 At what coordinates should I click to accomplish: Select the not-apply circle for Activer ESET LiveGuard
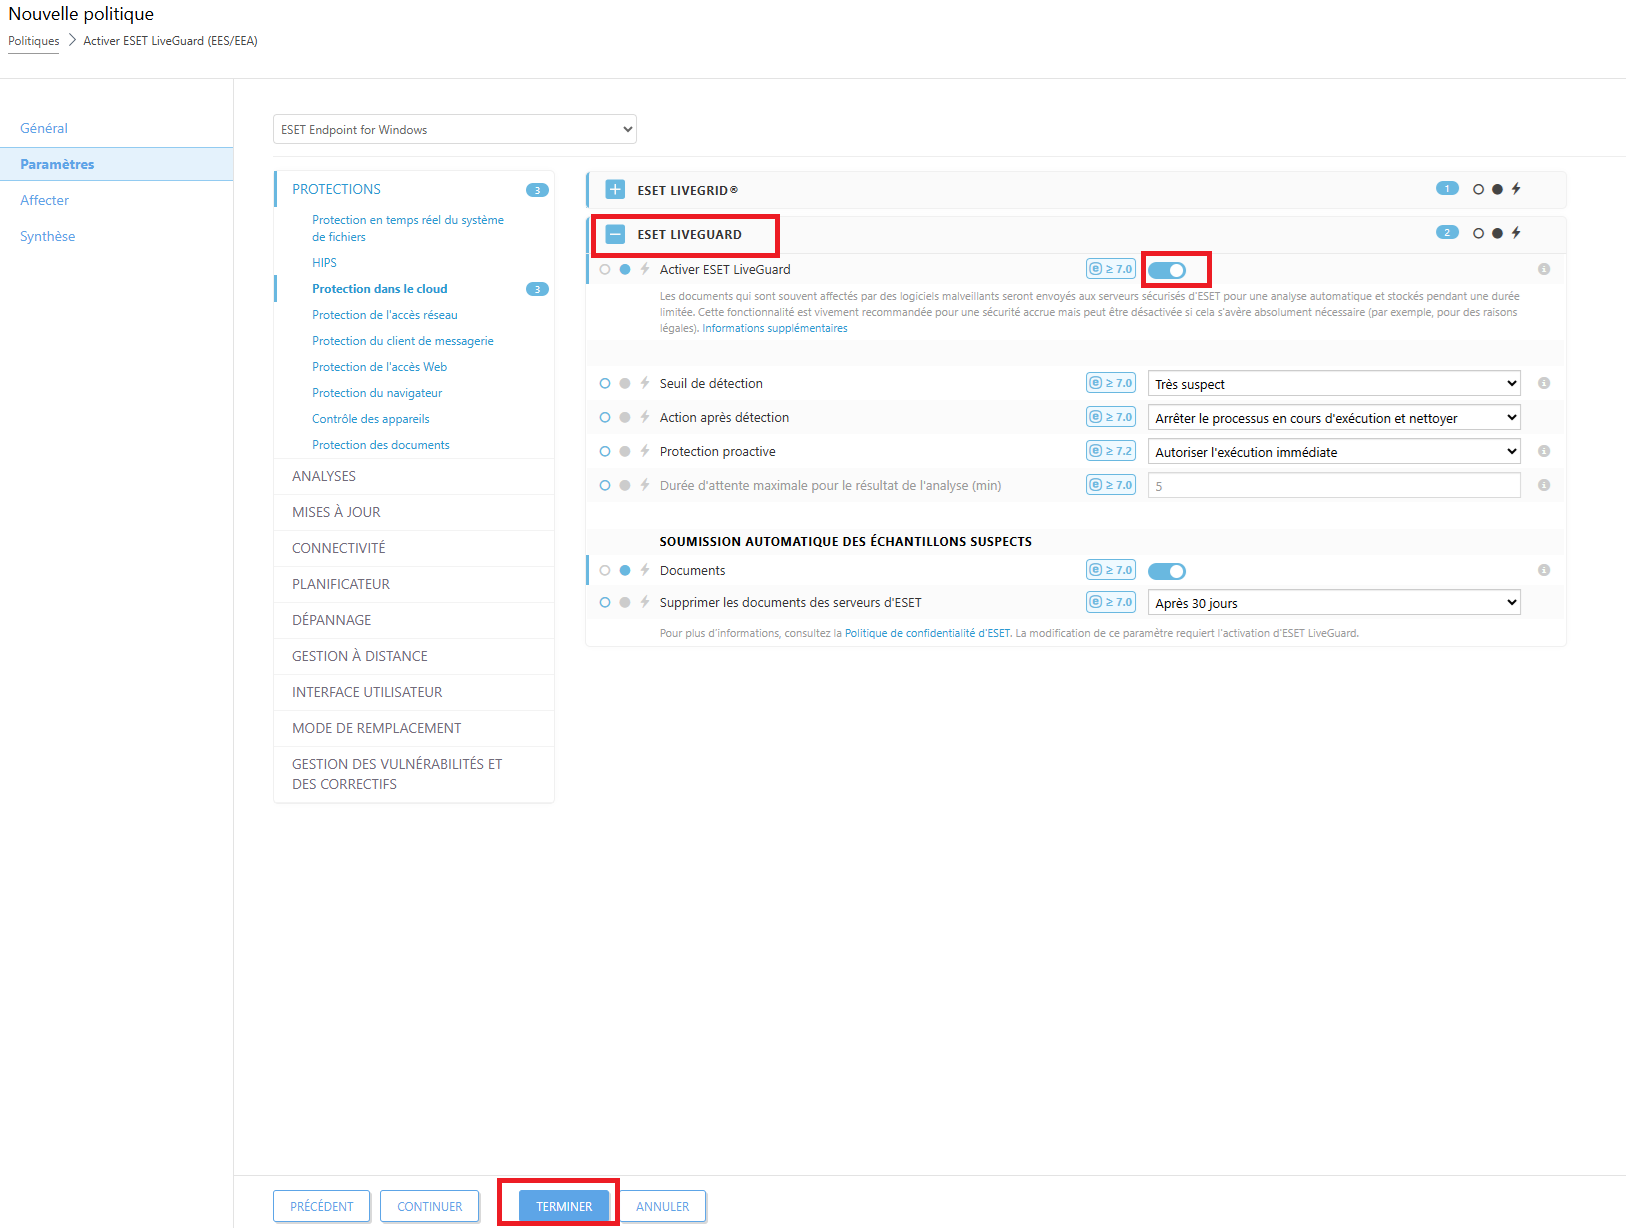tap(605, 269)
